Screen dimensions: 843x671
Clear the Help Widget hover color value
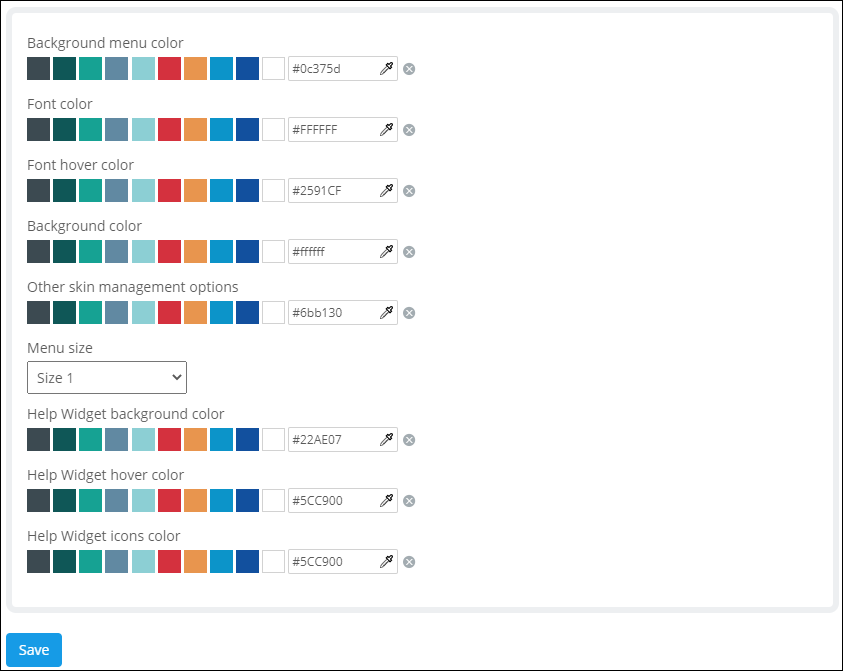pos(409,500)
